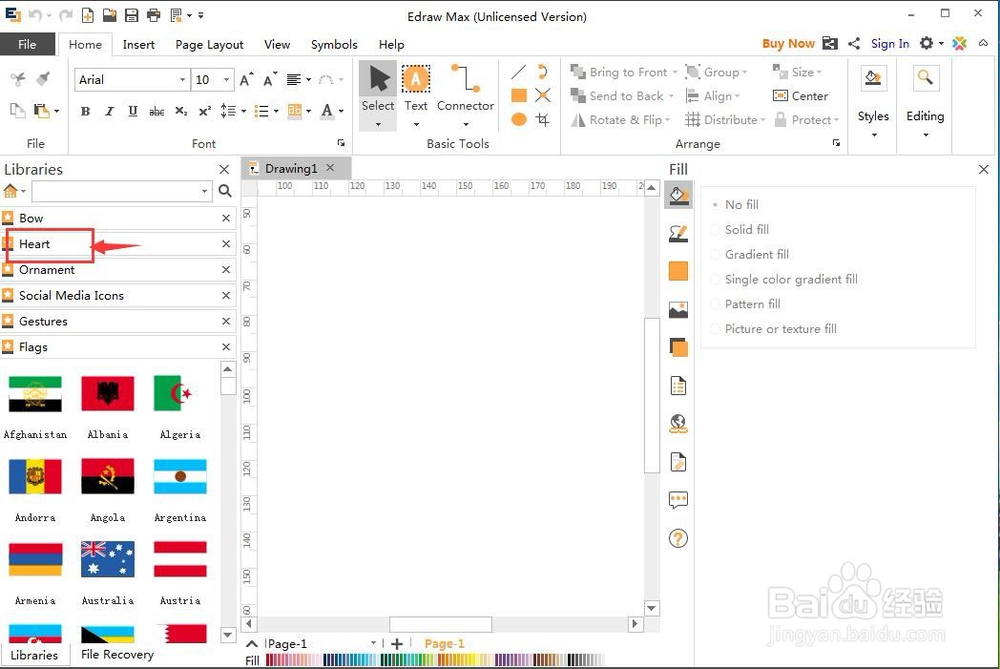Click the Buy Now link

[788, 43]
